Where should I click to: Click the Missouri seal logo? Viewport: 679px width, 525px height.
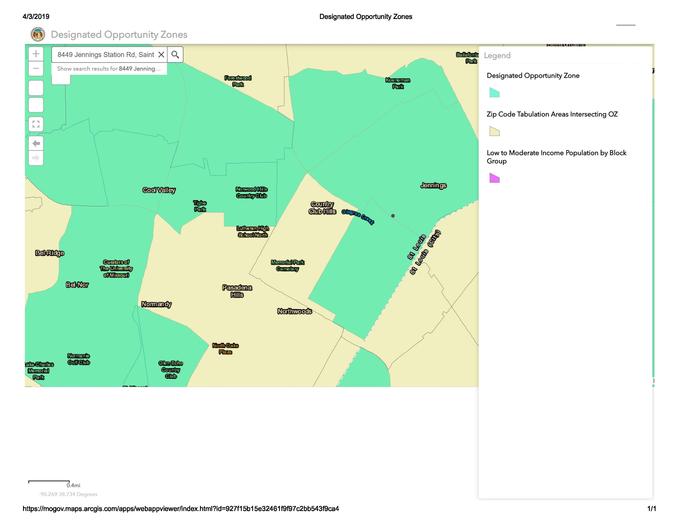38,34
